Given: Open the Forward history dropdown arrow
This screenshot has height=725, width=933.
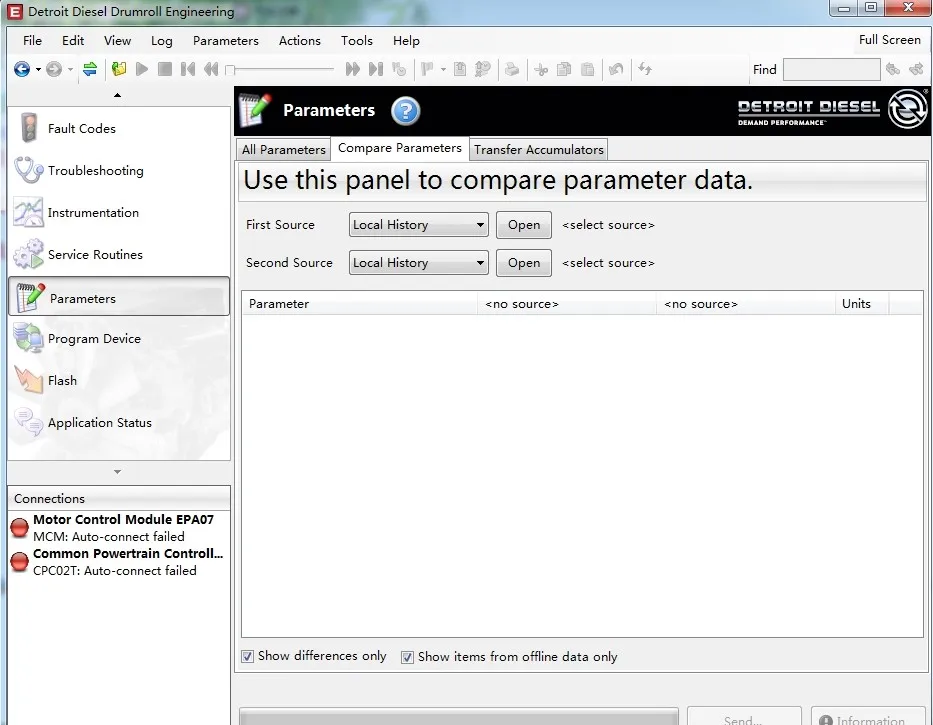Looking at the screenshot, I should [x=70, y=70].
